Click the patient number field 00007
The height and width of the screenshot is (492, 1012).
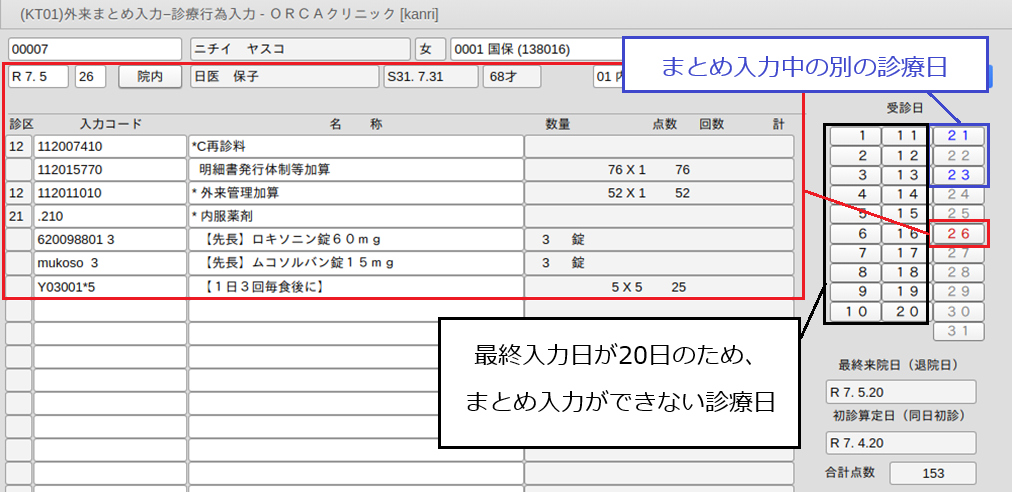pyautogui.click(x=94, y=49)
